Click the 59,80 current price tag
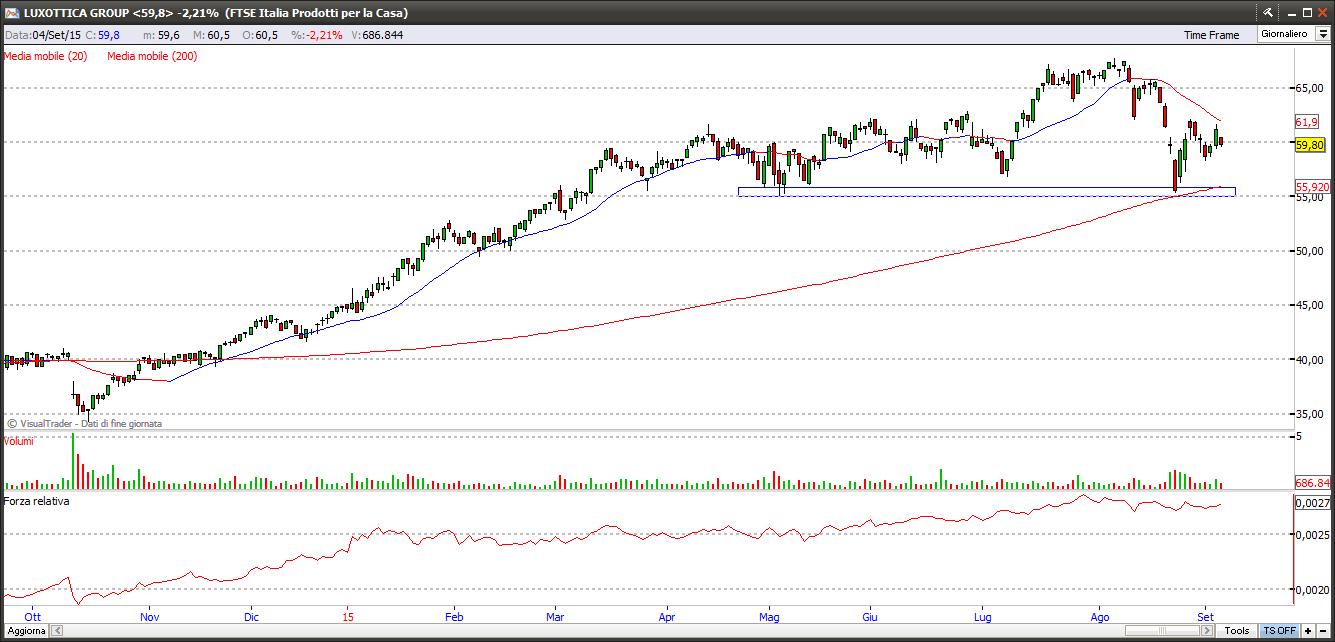Screen dimensions: 1335x642 1310,145
